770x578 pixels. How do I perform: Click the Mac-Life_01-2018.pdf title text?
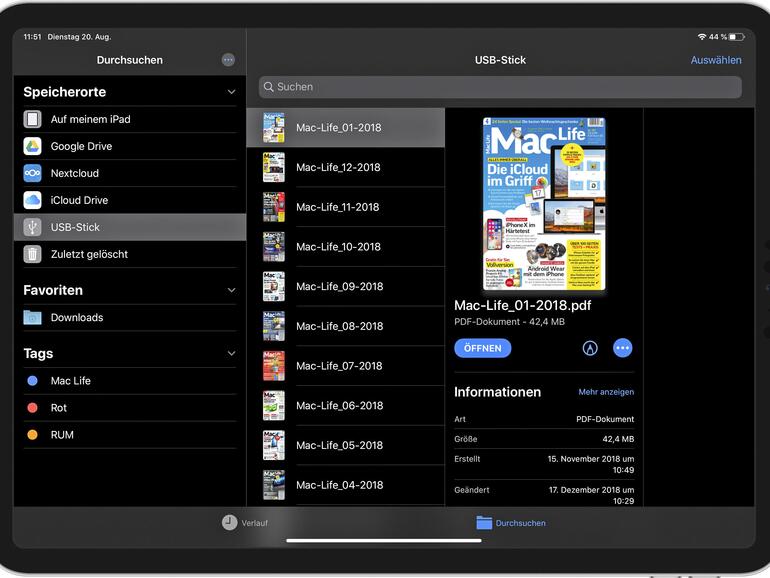click(522, 305)
